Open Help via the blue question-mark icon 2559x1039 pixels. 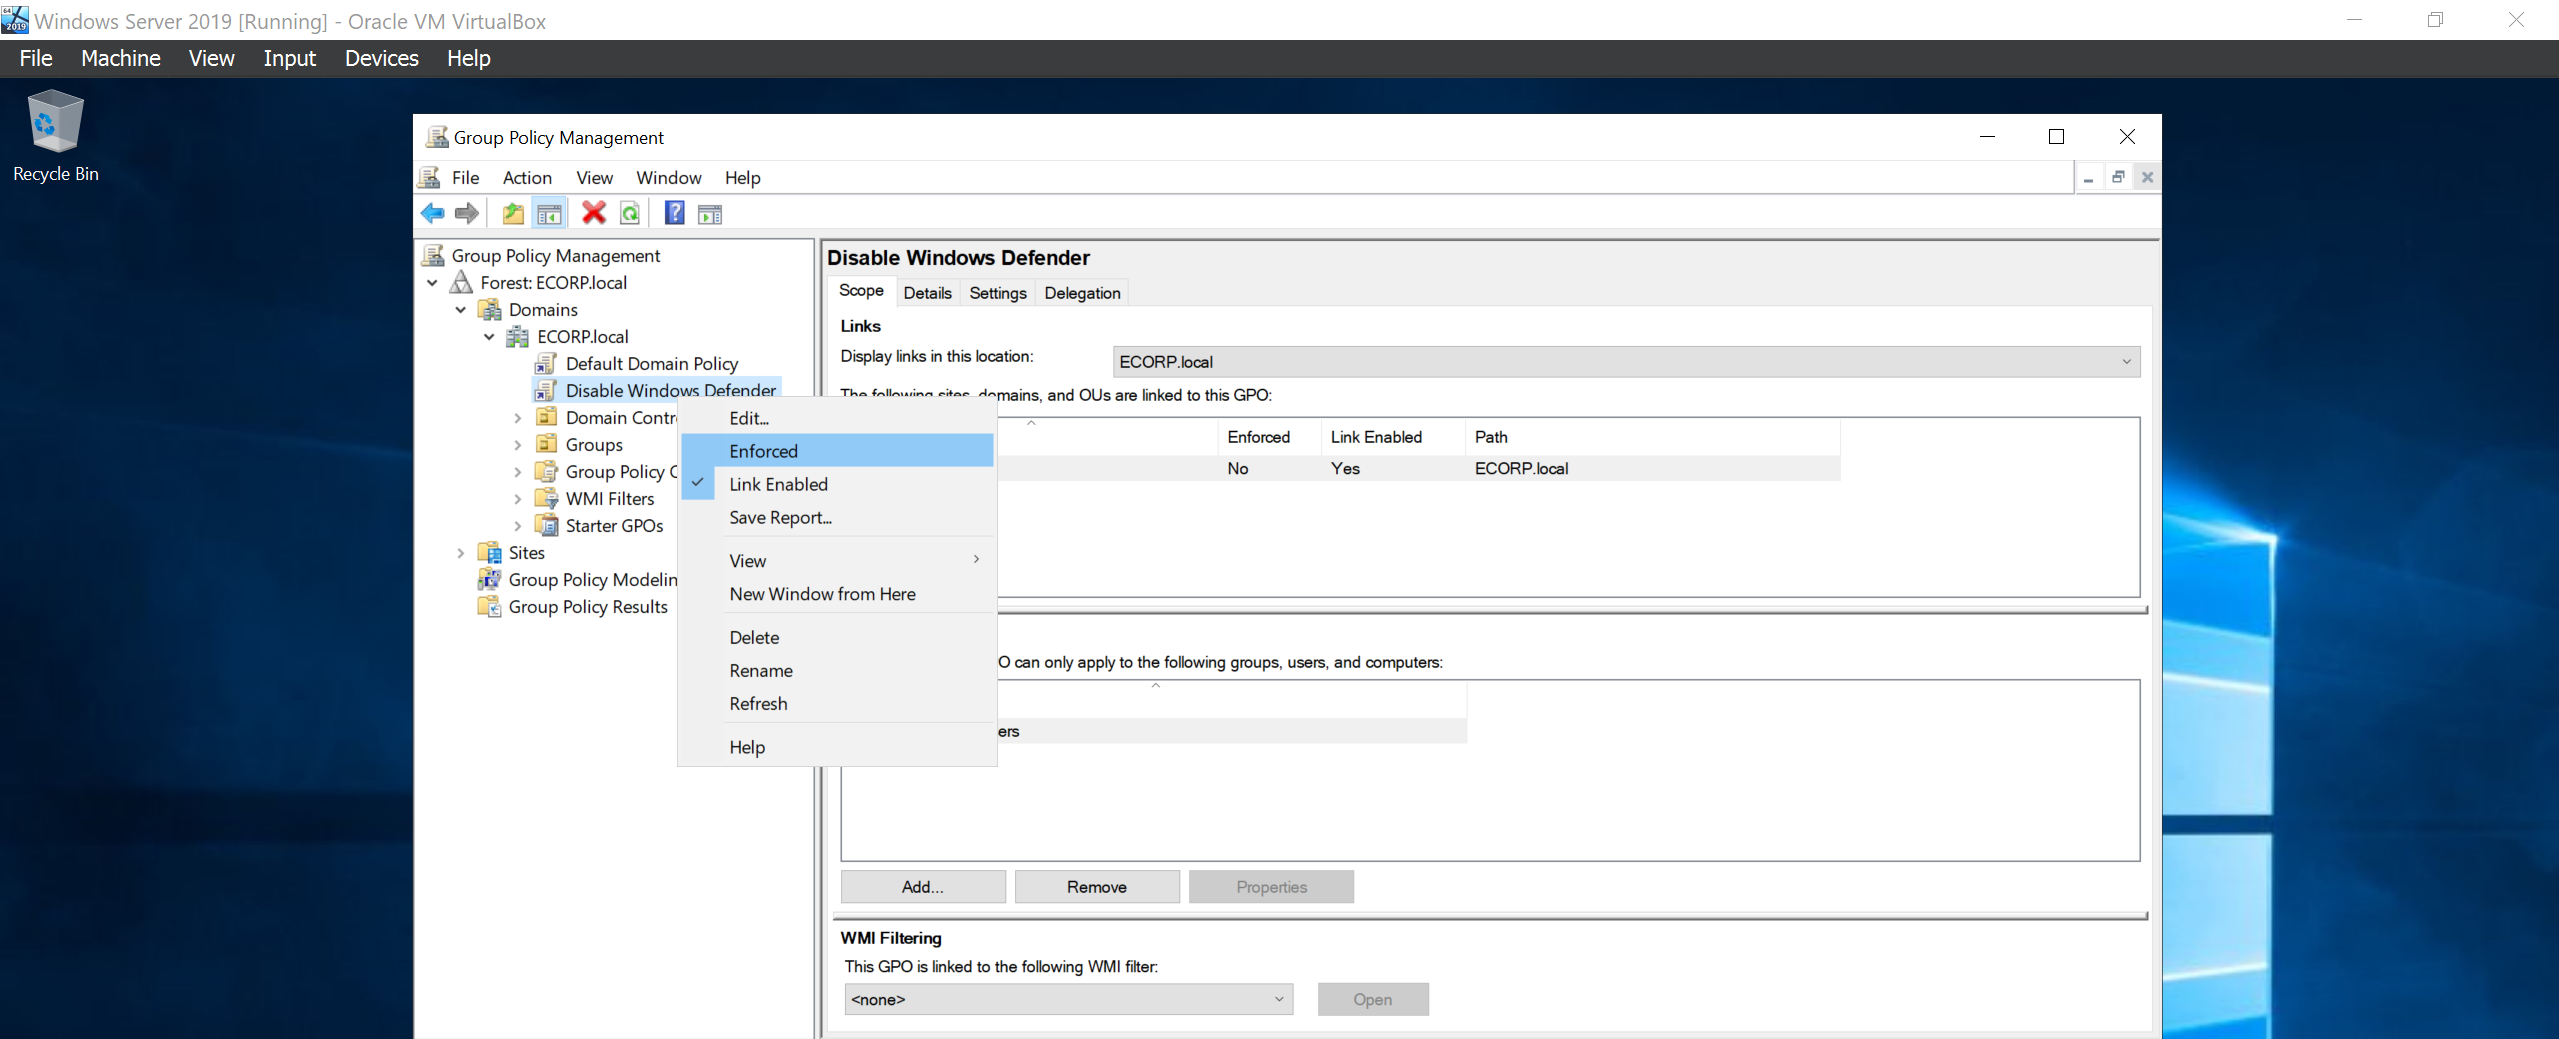675,213
